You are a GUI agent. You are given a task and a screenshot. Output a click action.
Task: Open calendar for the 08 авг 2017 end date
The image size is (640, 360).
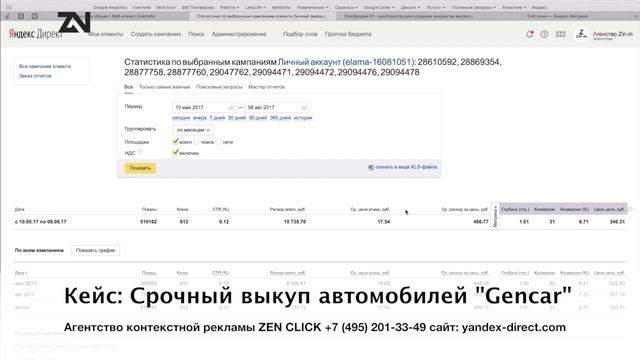(x=304, y=107)
